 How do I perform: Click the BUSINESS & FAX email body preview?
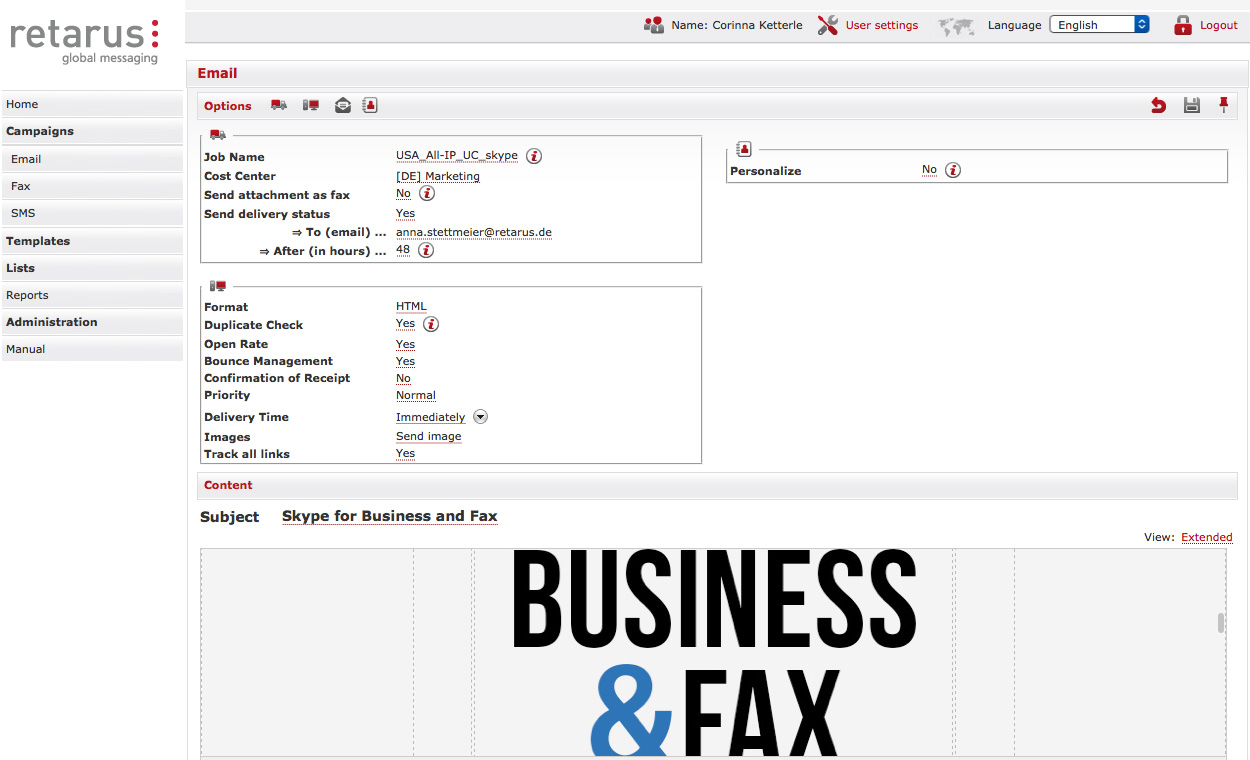[713, 652]
